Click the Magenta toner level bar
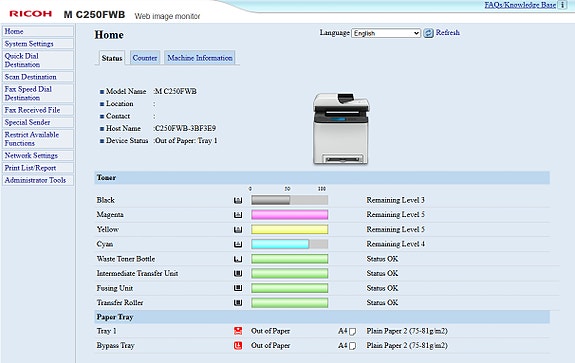575x363 pixels. click(289, 215)
